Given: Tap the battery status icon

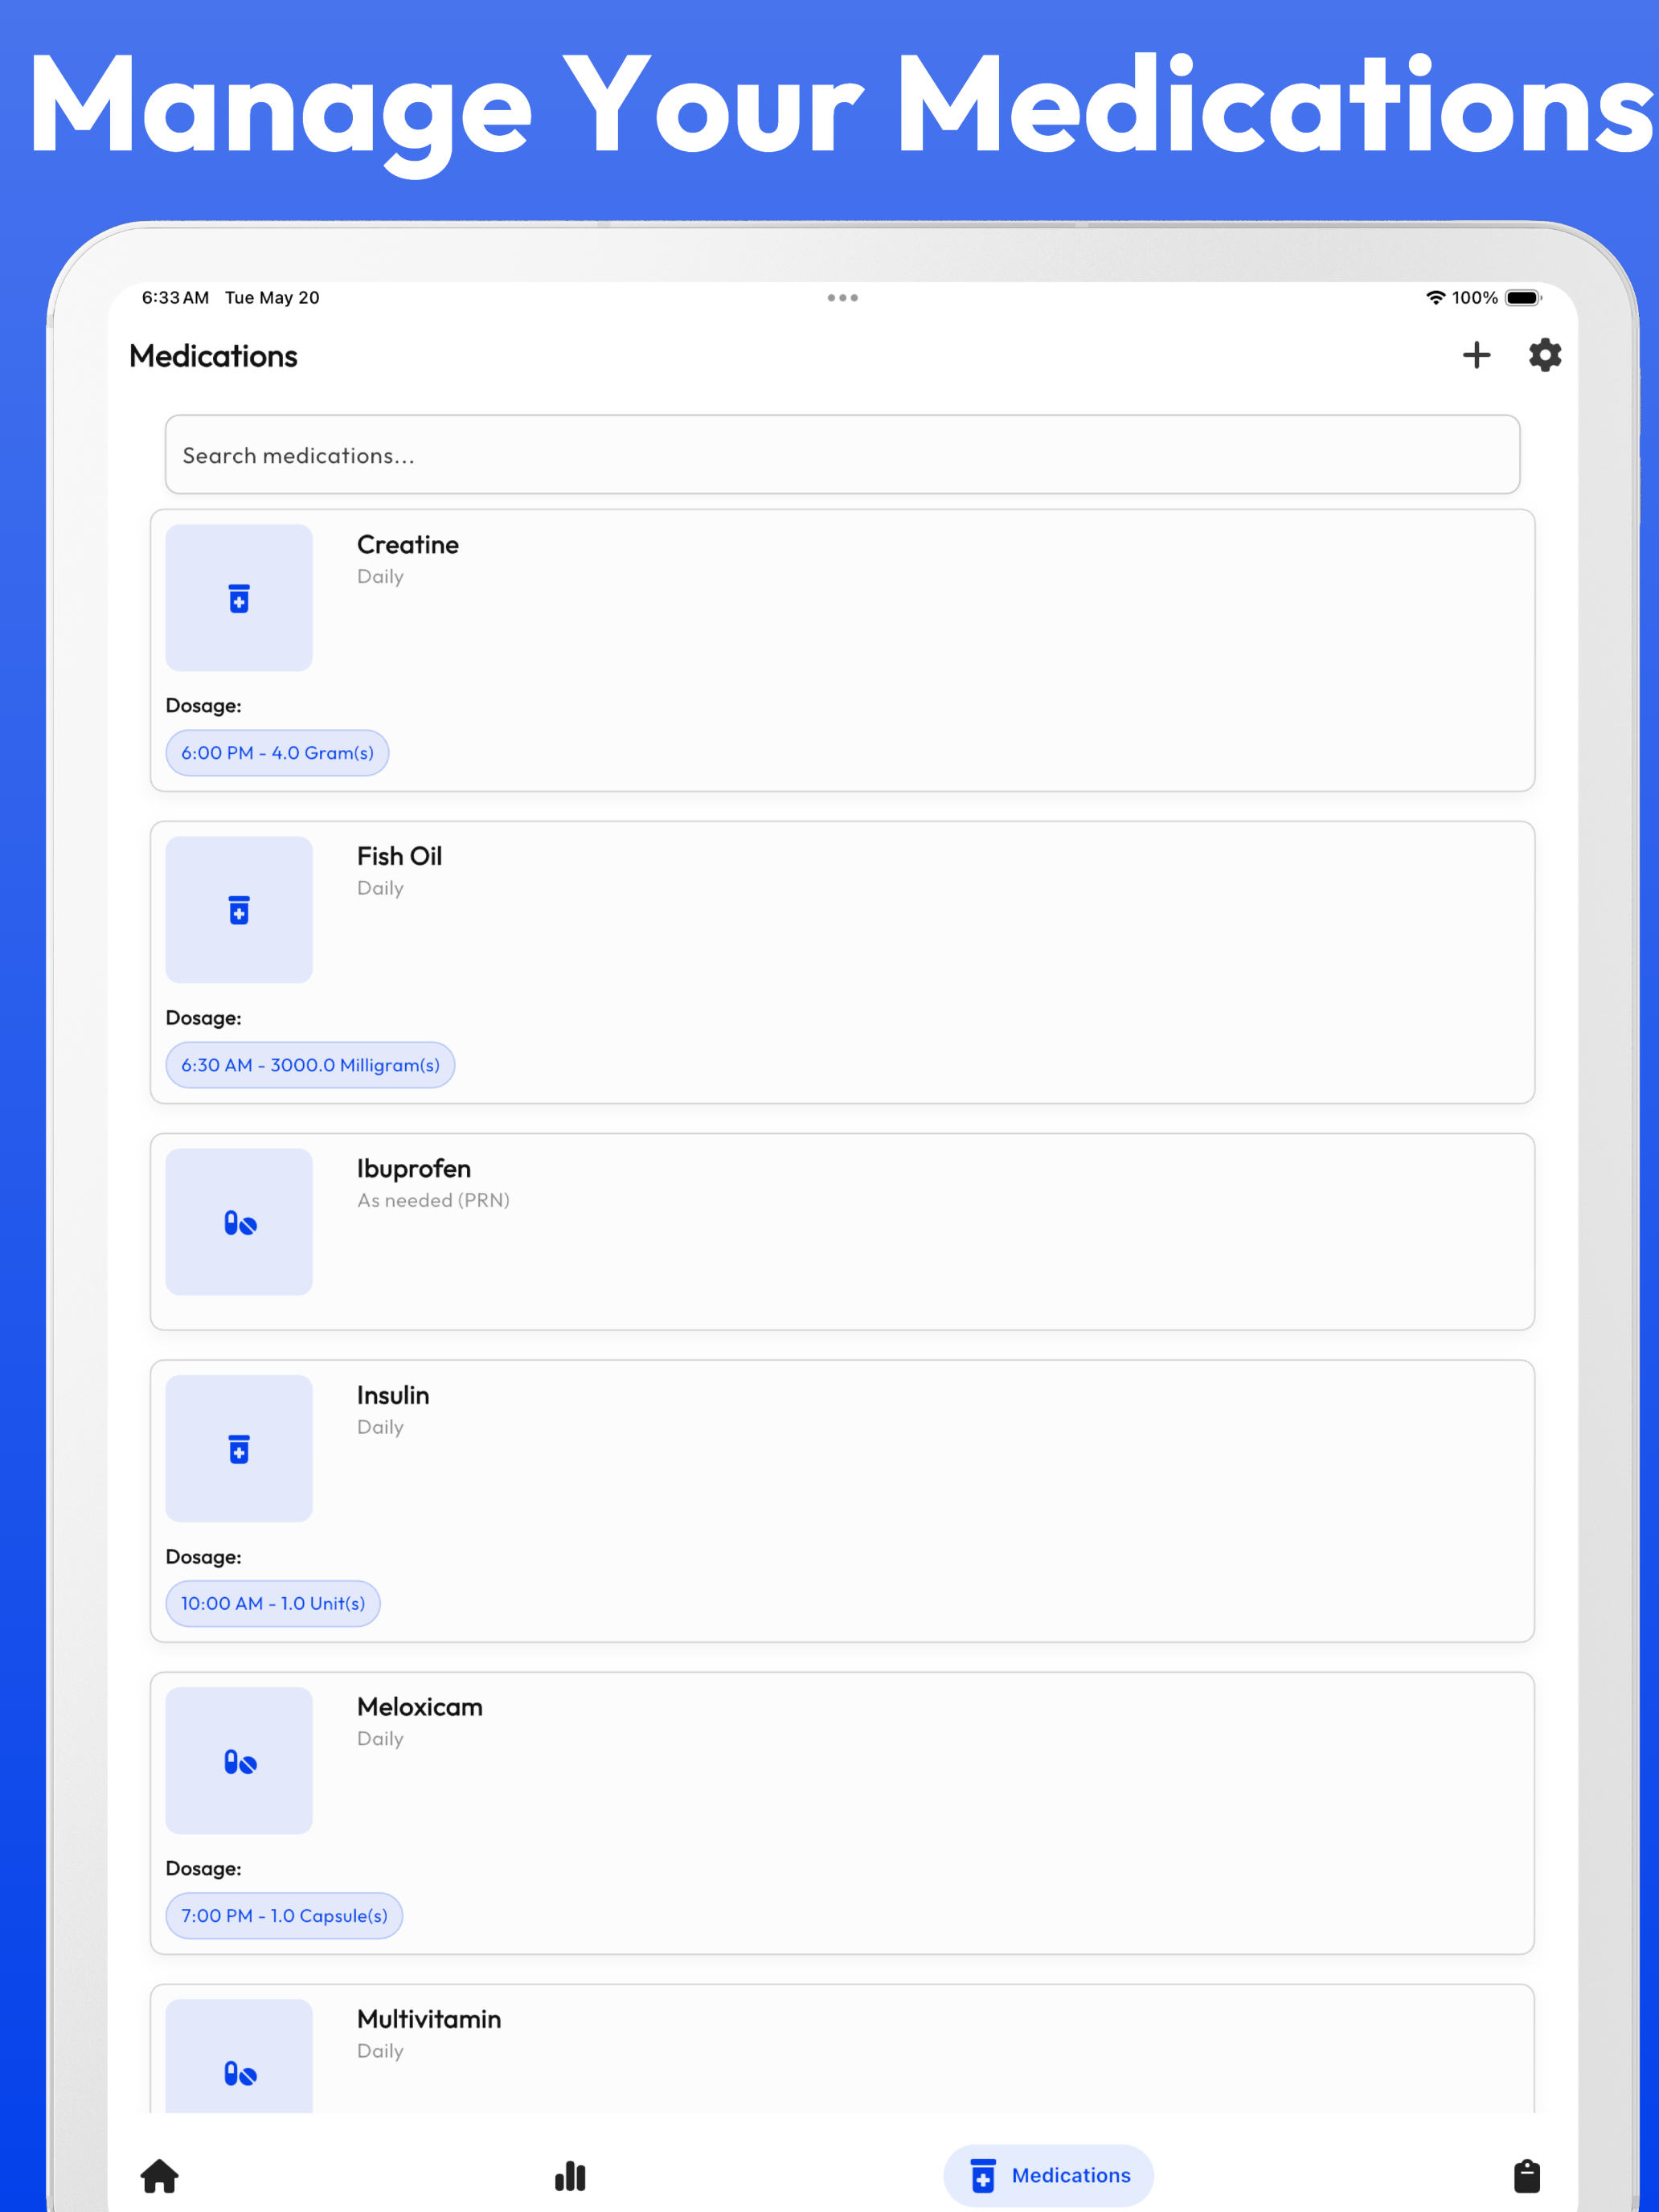Looking at the screenshot, I should click(x=1524, y=298).
